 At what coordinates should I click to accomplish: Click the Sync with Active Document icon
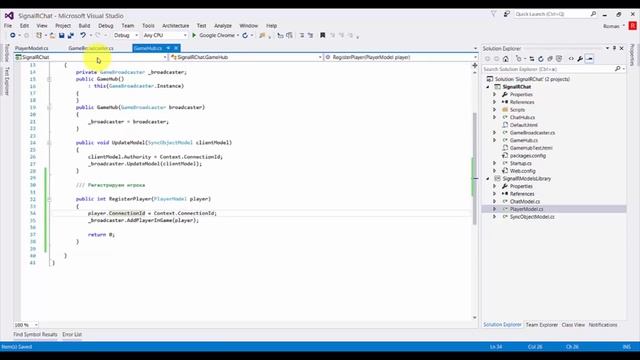[532, 59]
